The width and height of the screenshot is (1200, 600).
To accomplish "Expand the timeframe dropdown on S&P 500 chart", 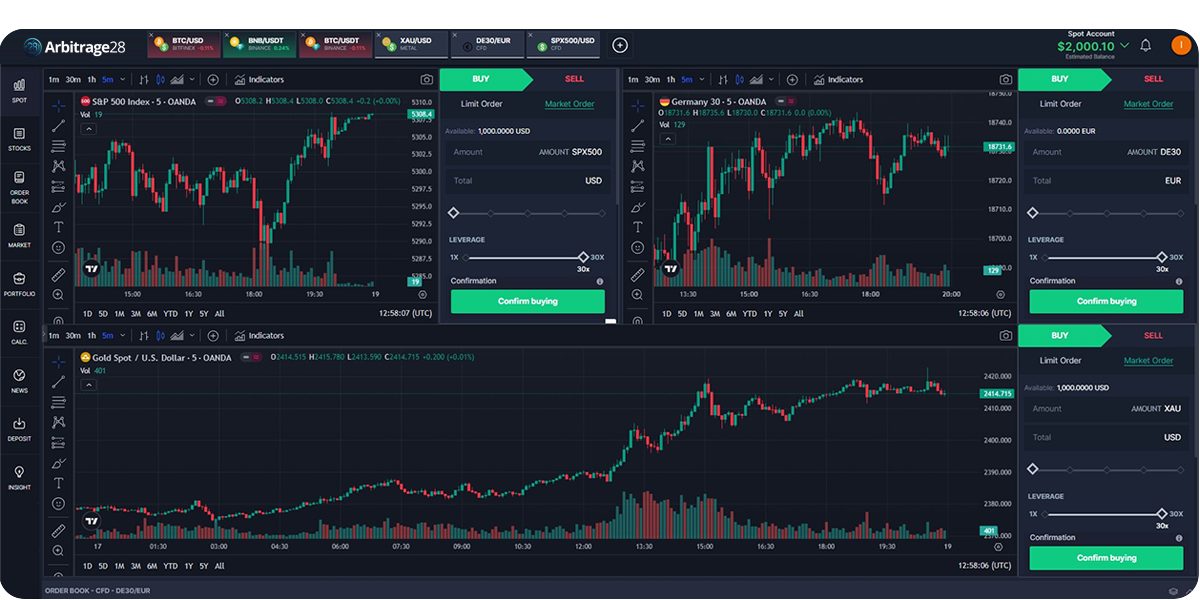I will [x=123, y=79].
